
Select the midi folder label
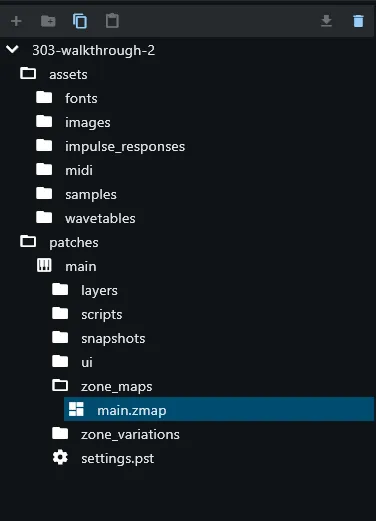click(79, 171)
